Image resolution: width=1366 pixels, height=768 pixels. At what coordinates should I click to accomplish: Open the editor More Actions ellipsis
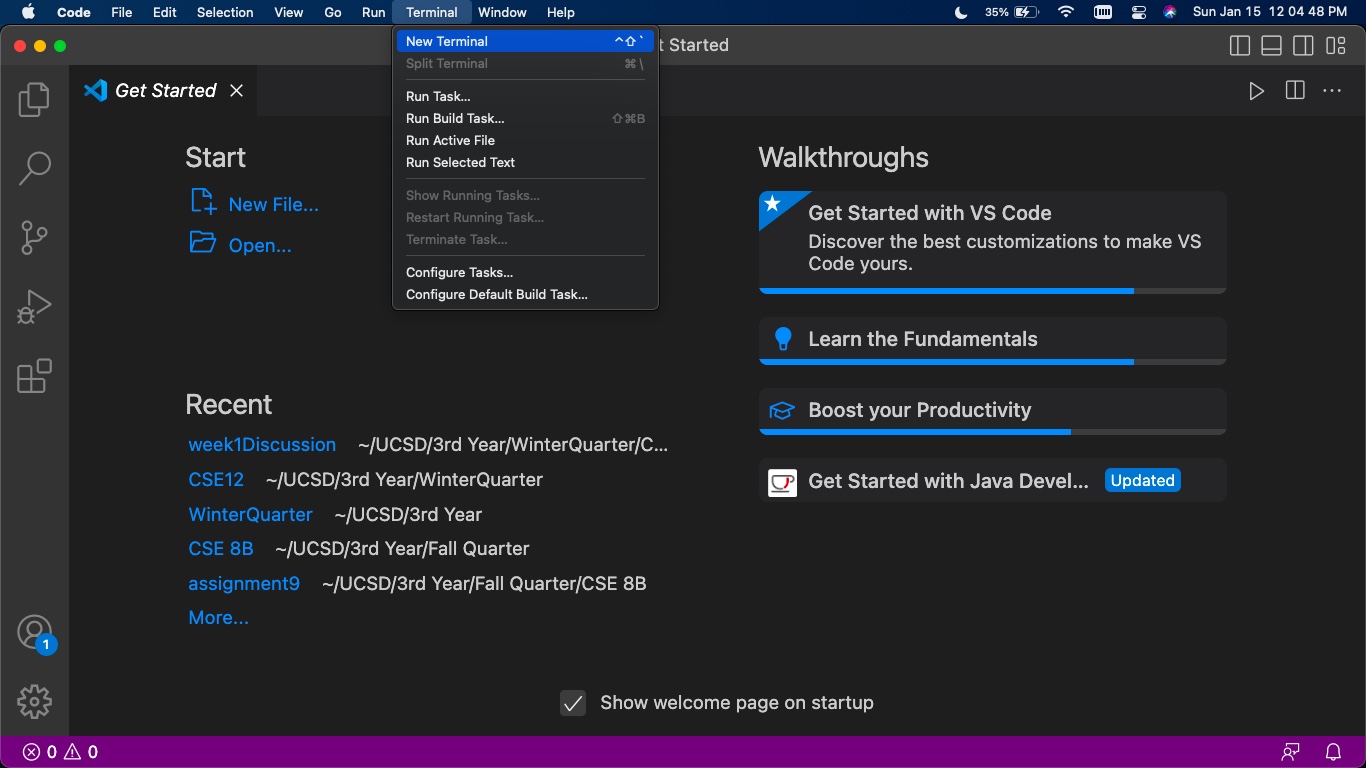[x=1332, y=91]
